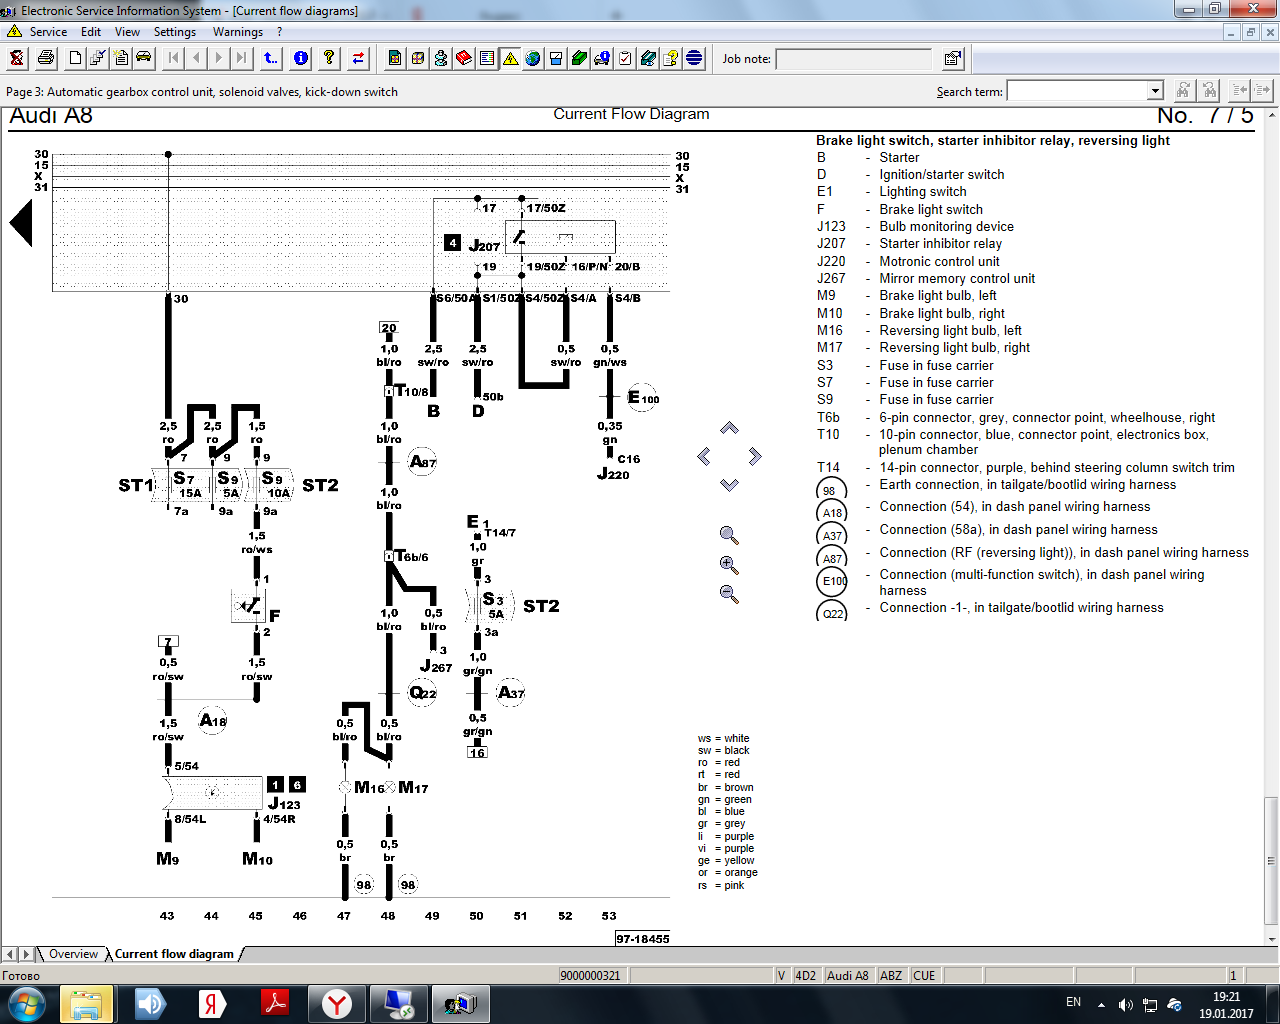
Task: Click the boxed reference number 20
Action: coord(389,328)
